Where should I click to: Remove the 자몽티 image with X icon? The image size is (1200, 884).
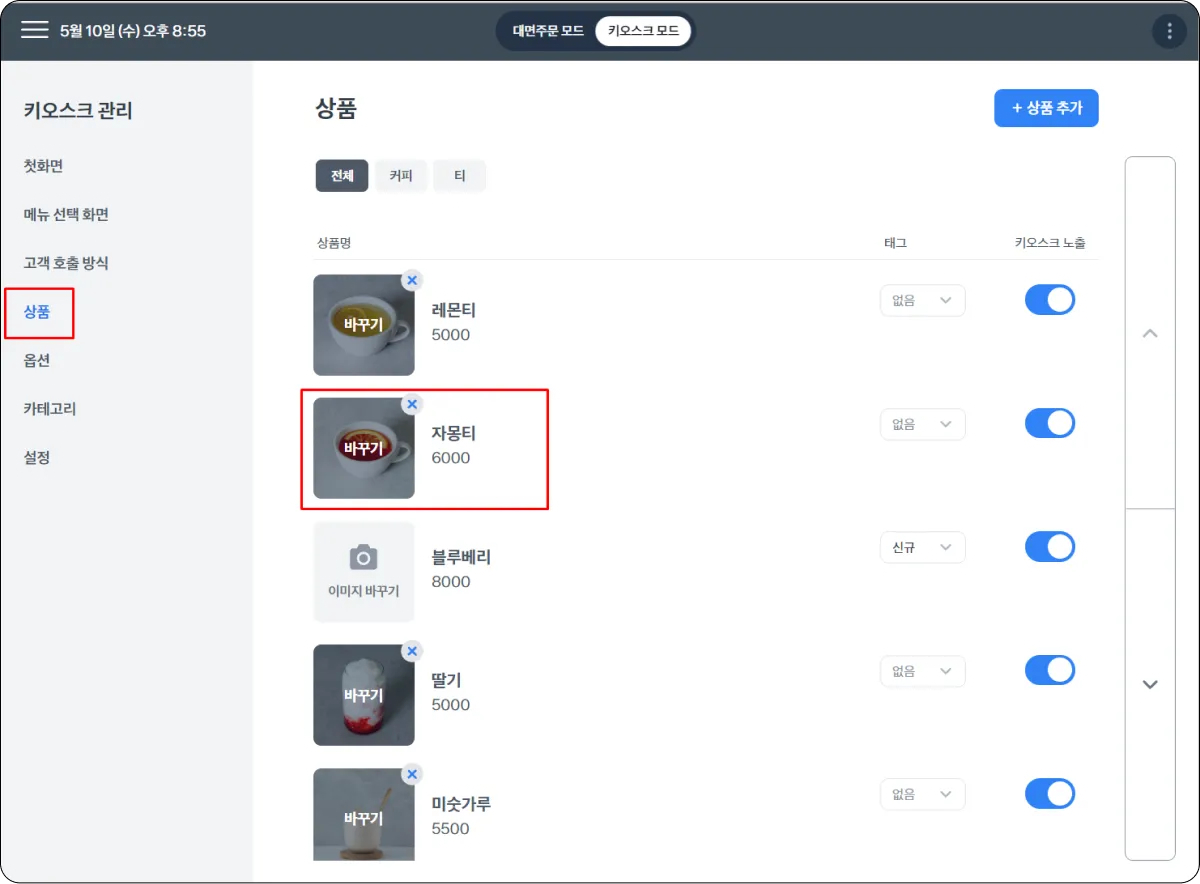tap(412, 404)
